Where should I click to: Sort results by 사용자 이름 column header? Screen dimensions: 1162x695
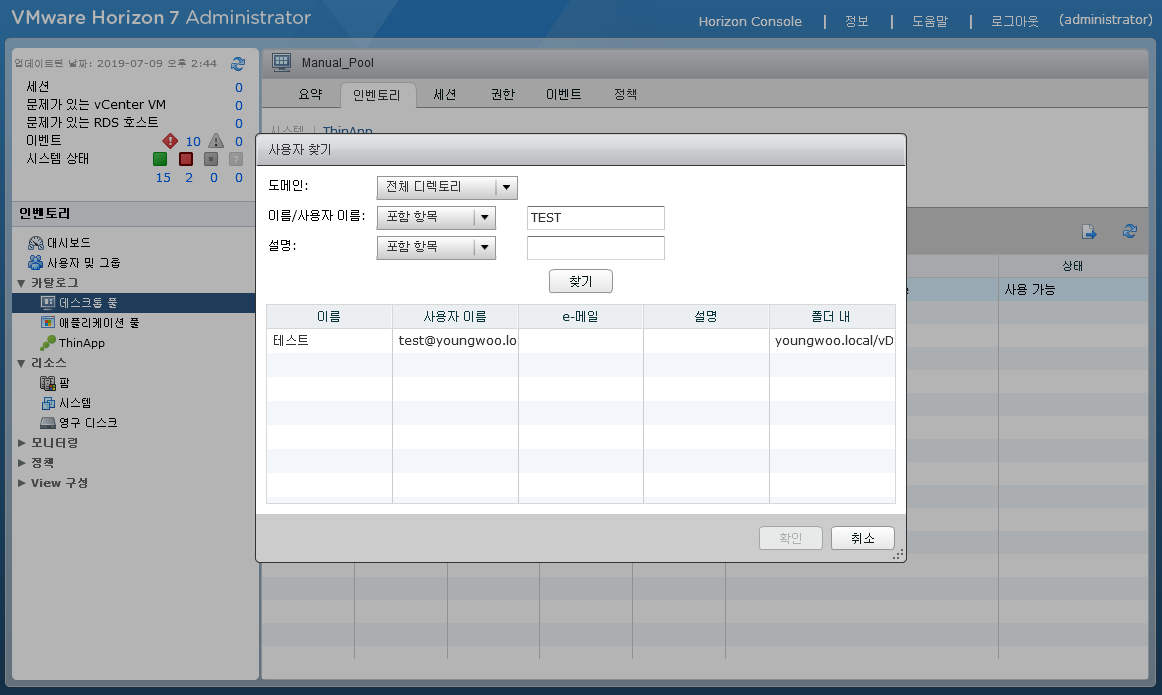(455, 316)
